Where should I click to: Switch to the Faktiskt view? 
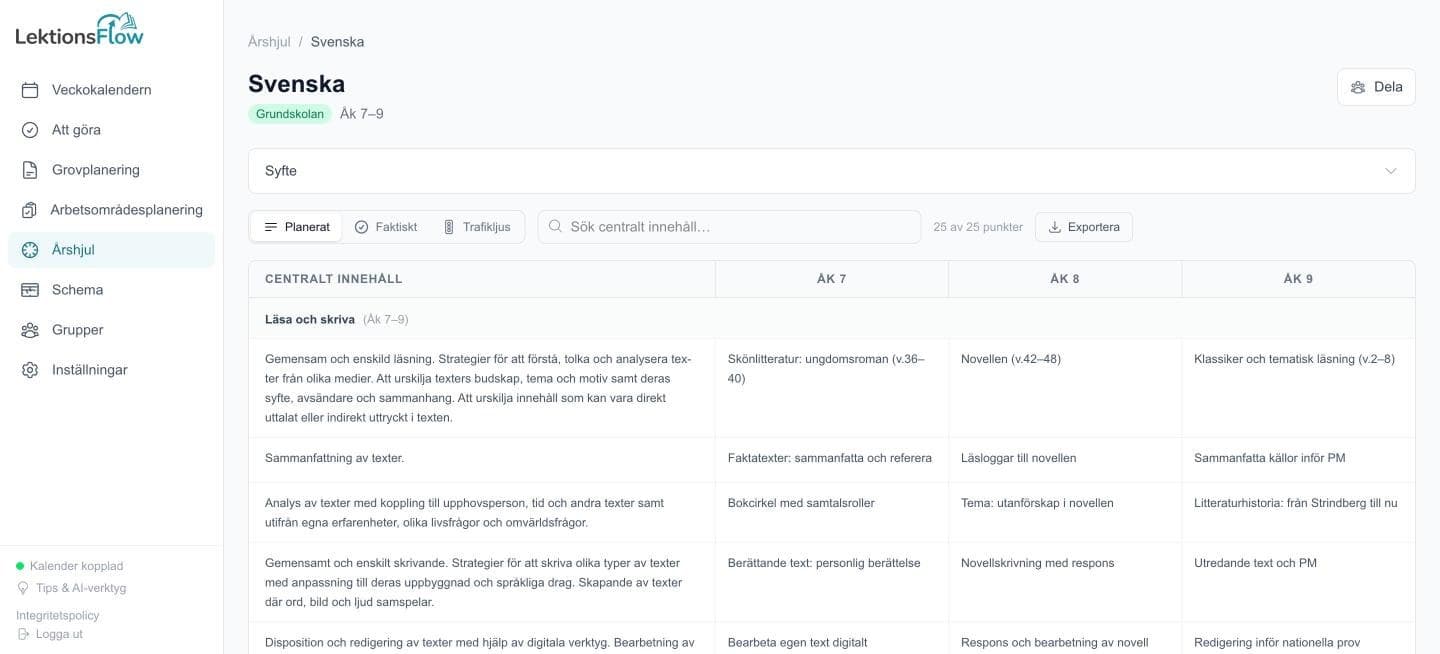[x=386, y=227]
